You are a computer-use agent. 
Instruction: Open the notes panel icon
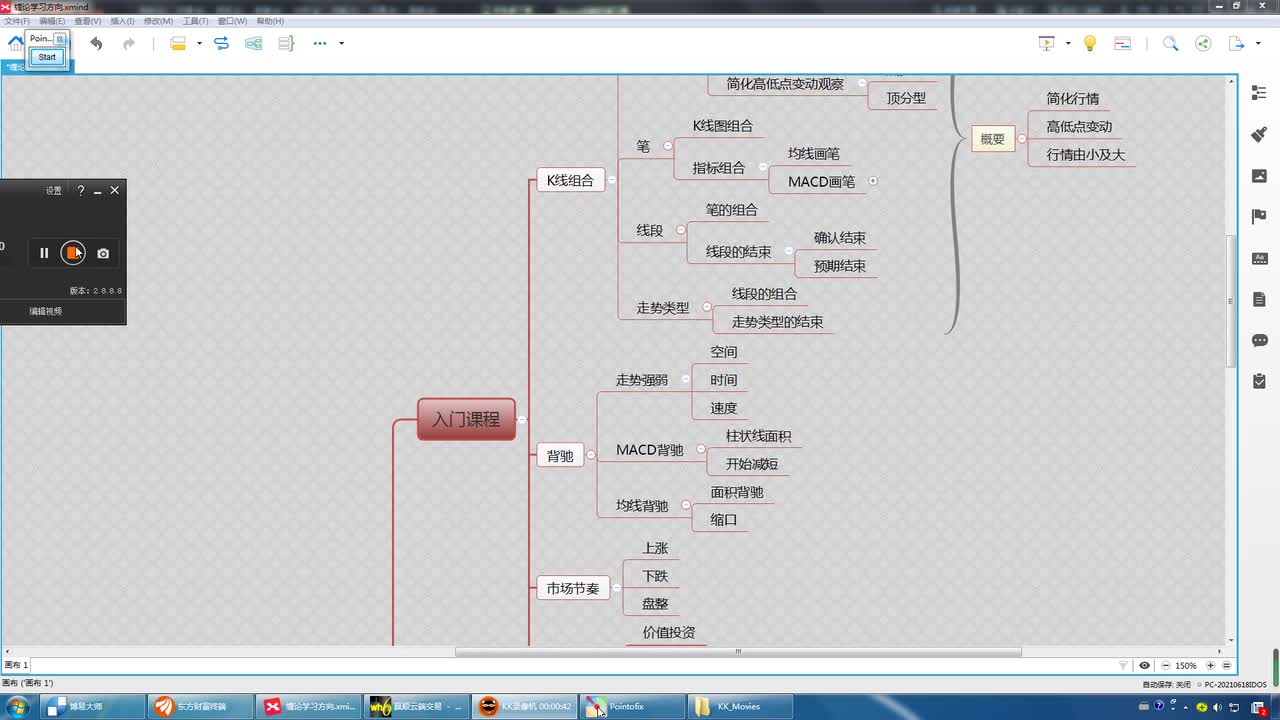coord(1259,299)
